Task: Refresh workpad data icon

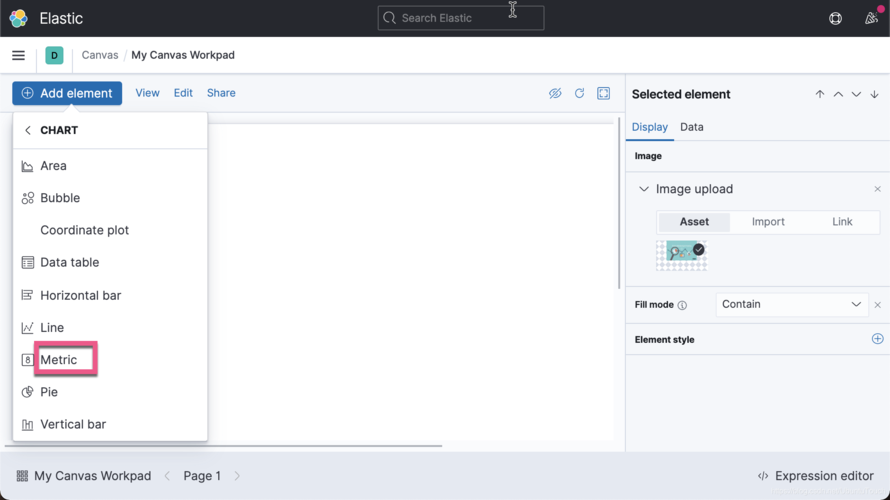Action: click(x=579, y=93)
